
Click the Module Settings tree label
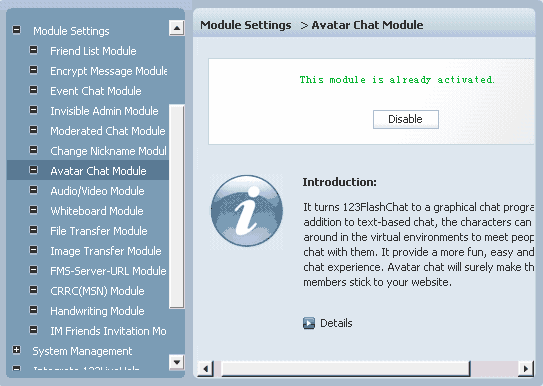point(71,31)
